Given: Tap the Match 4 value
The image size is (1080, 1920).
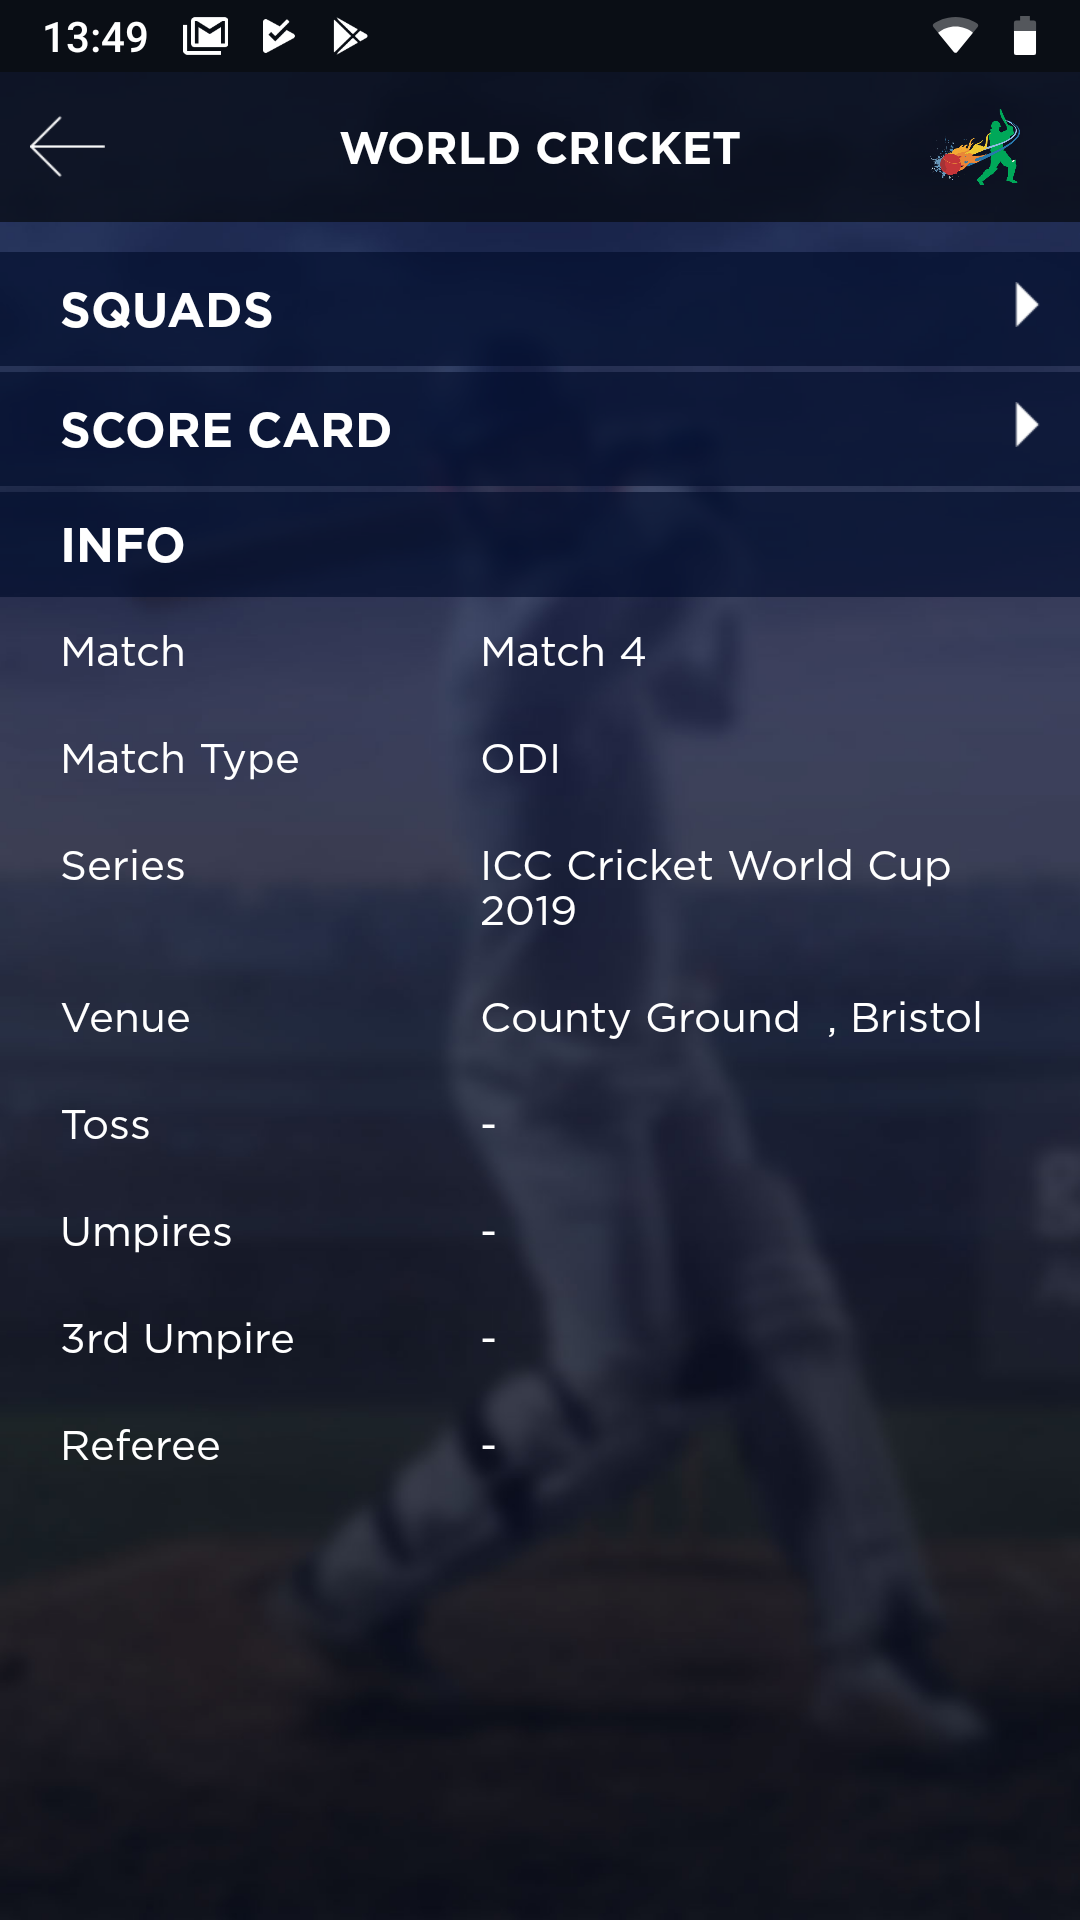Looking at the screenshot, I should click(x=563, y=652).
